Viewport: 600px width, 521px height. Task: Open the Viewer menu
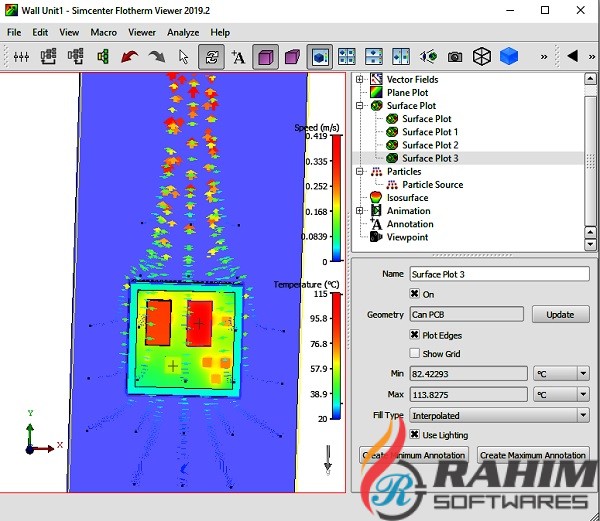(x=142, y=33)
